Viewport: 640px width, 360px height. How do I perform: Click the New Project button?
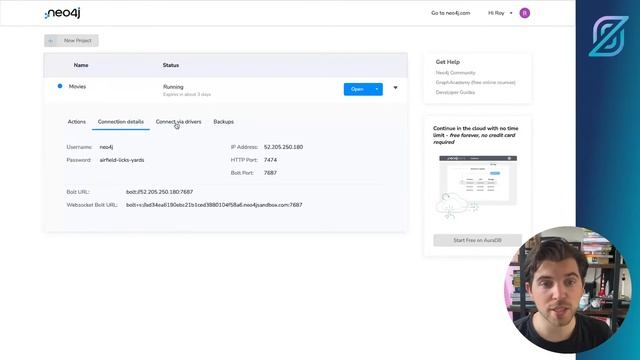coord(71,41)
